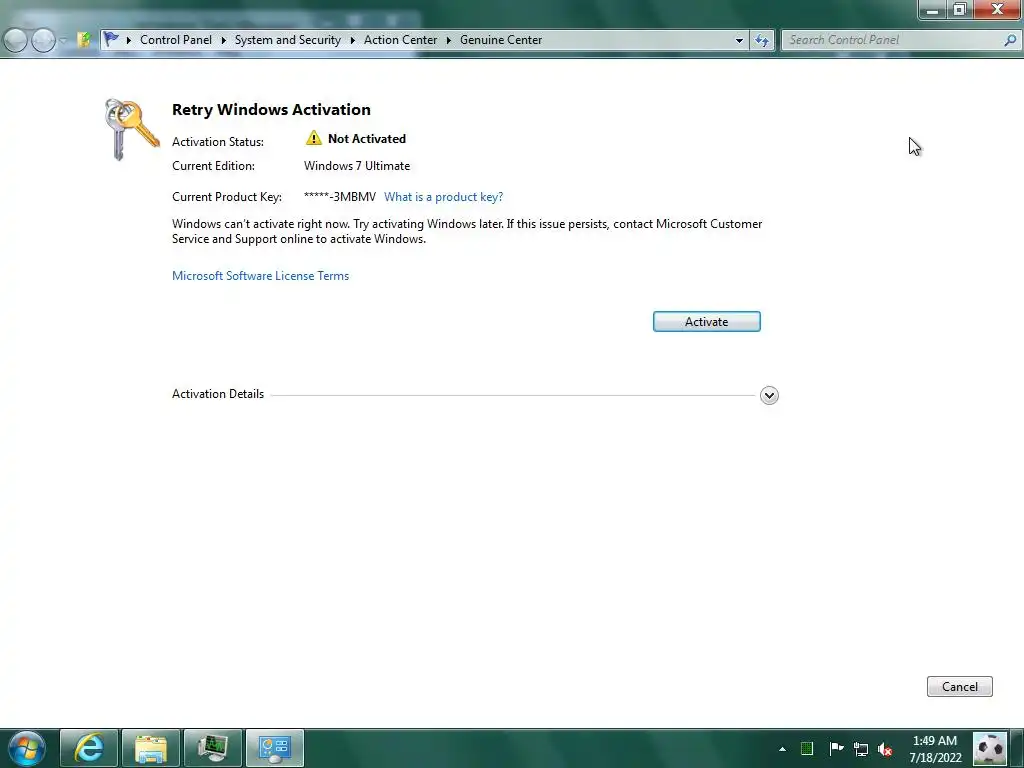Click the yellow warning icon beside Not Activated
The image size is (1024, 768).
coord(313,138)
